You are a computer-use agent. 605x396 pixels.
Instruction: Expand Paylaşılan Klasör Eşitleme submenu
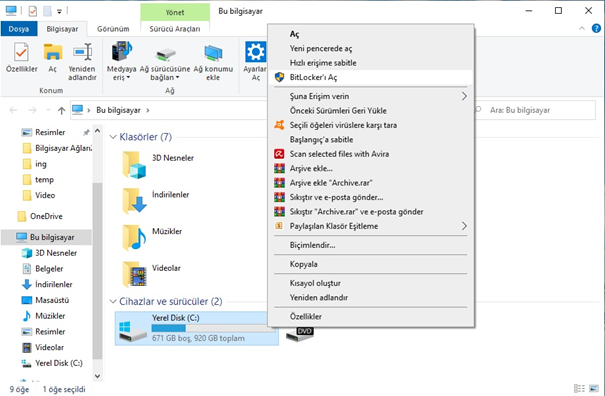tap(371, 226)
